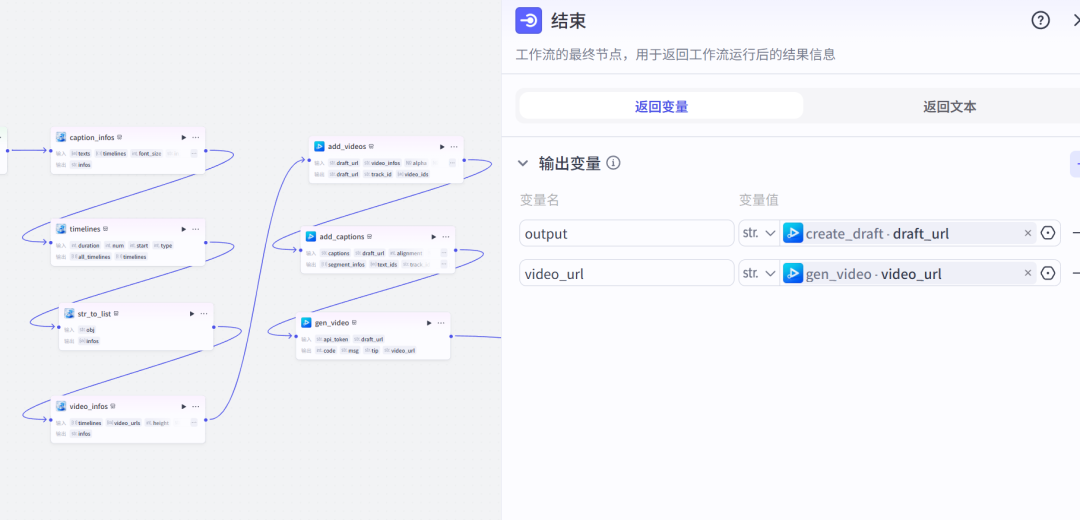Click duration input tag on timelines node
This screenshot has height=520, width=1080.
tap(85, 245)
